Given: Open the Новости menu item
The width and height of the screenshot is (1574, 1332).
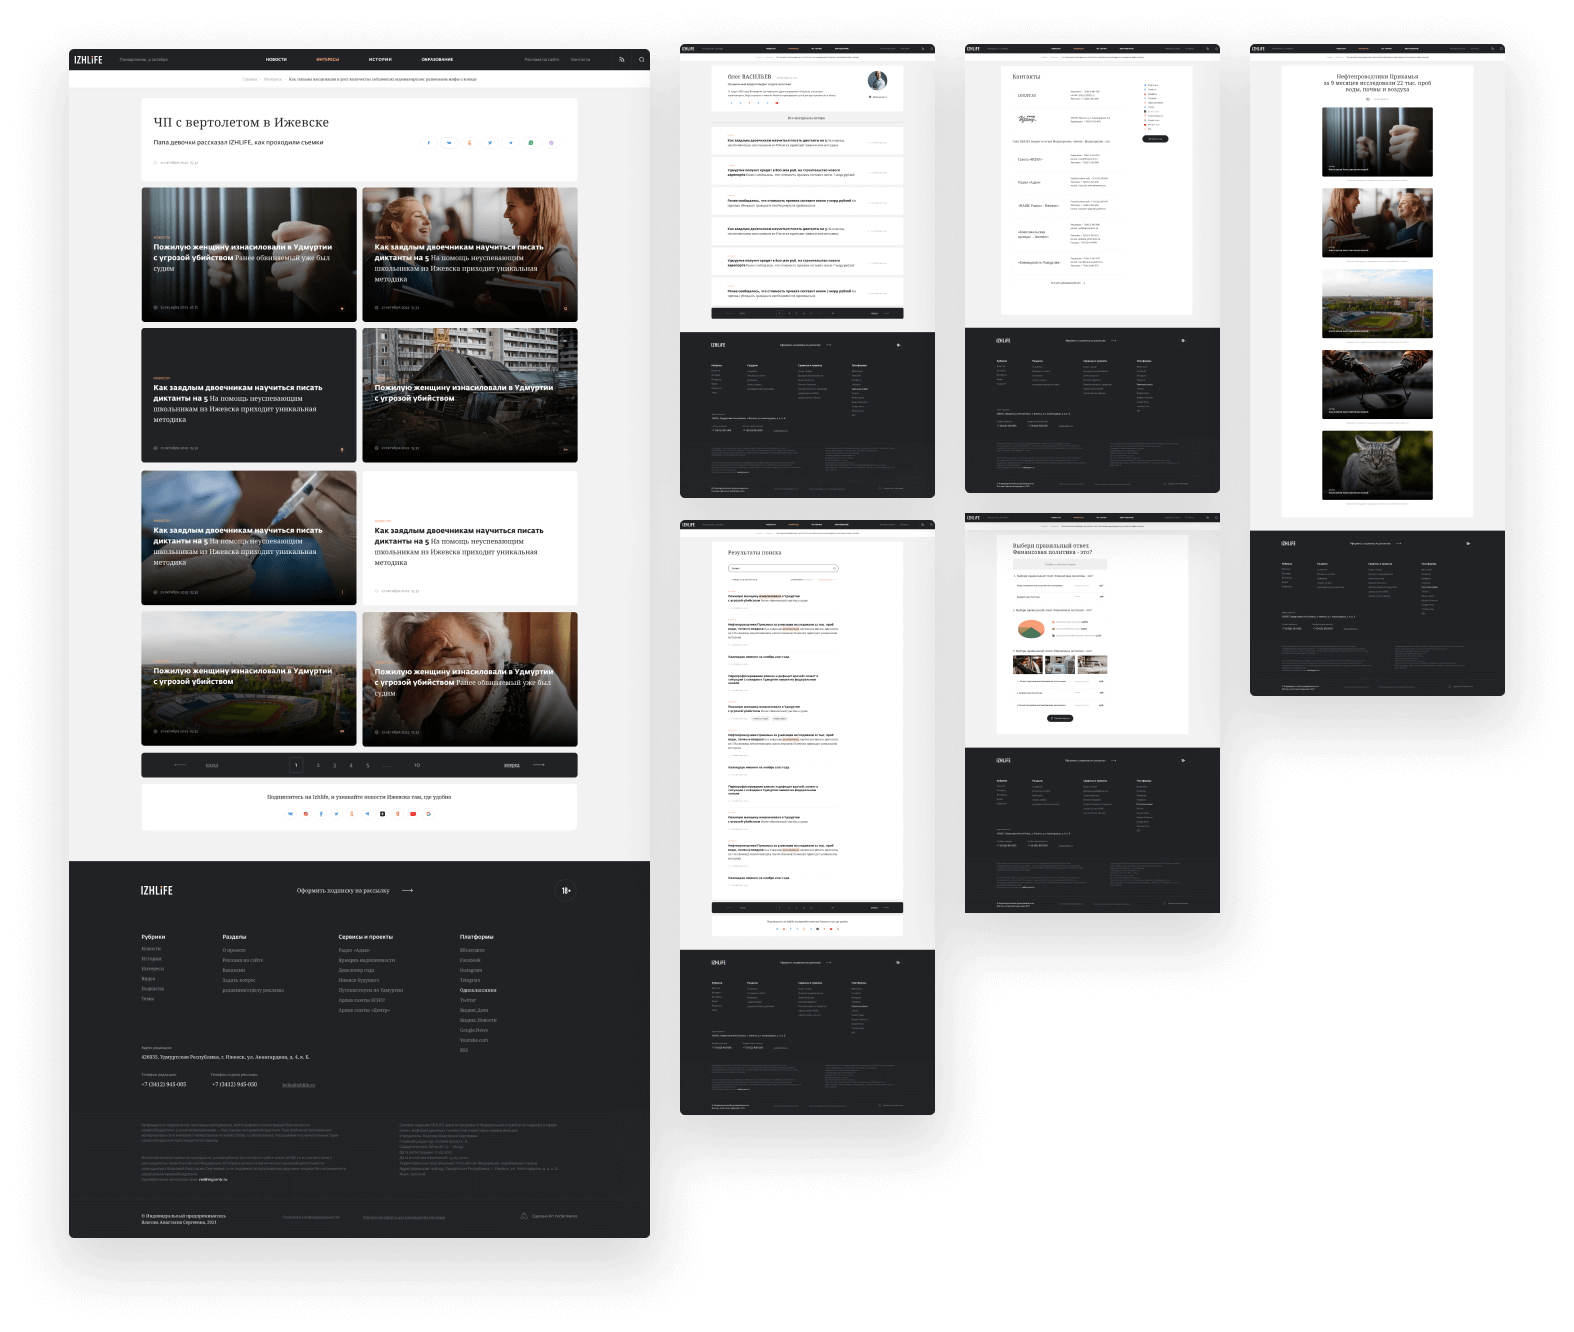Looking at the screenshot, I should (x=276, y=60).
